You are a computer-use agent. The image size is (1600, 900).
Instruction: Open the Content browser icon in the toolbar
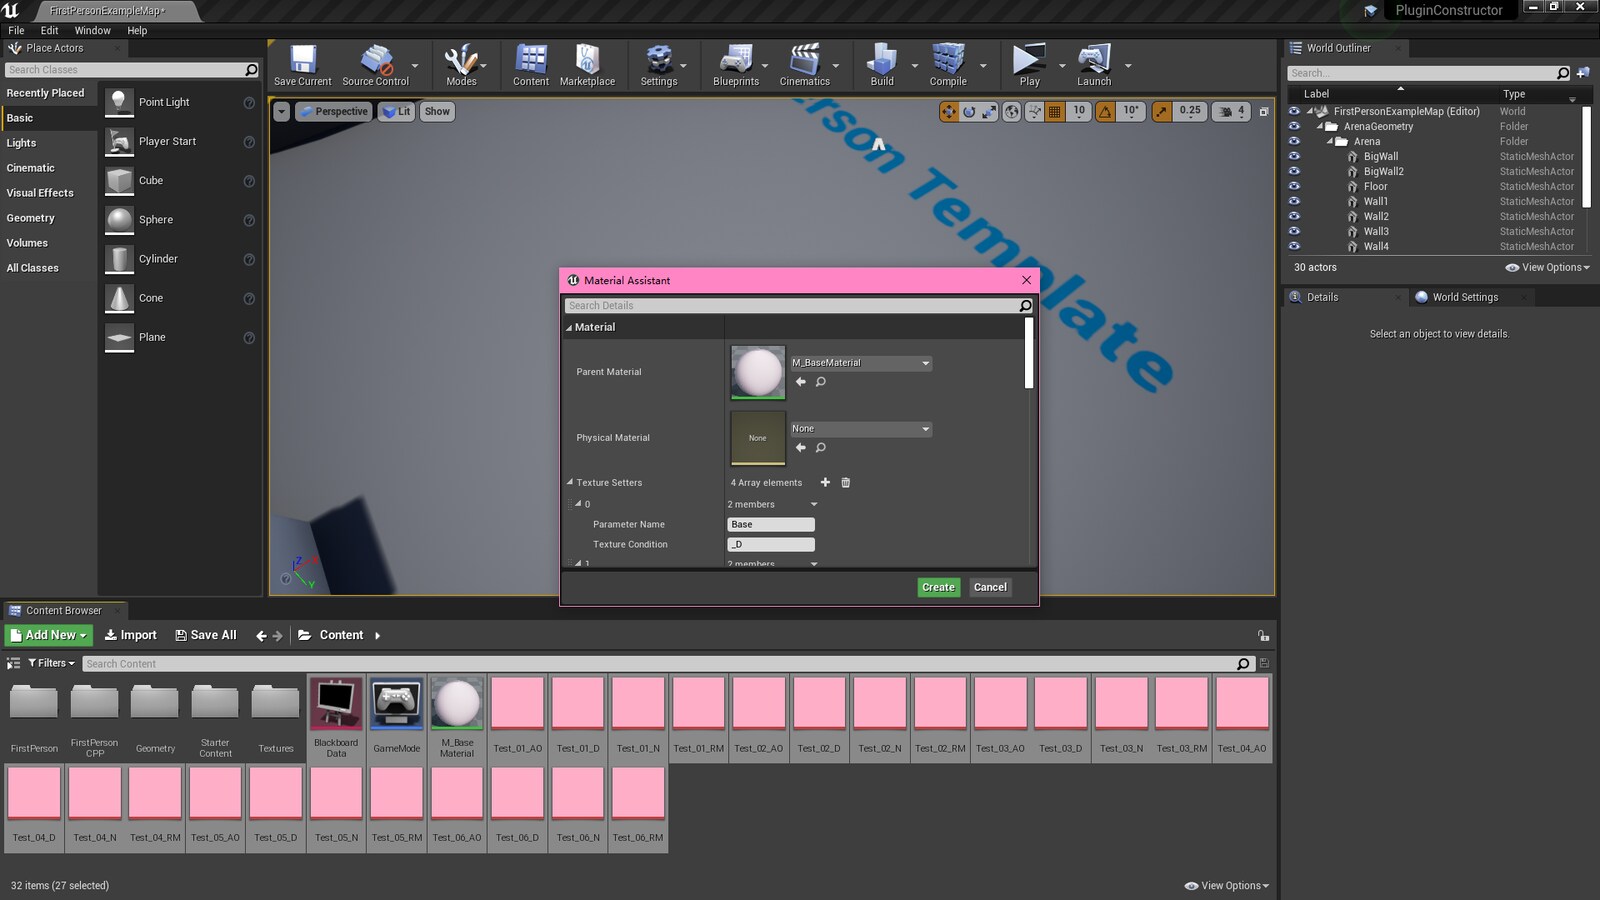530,64
